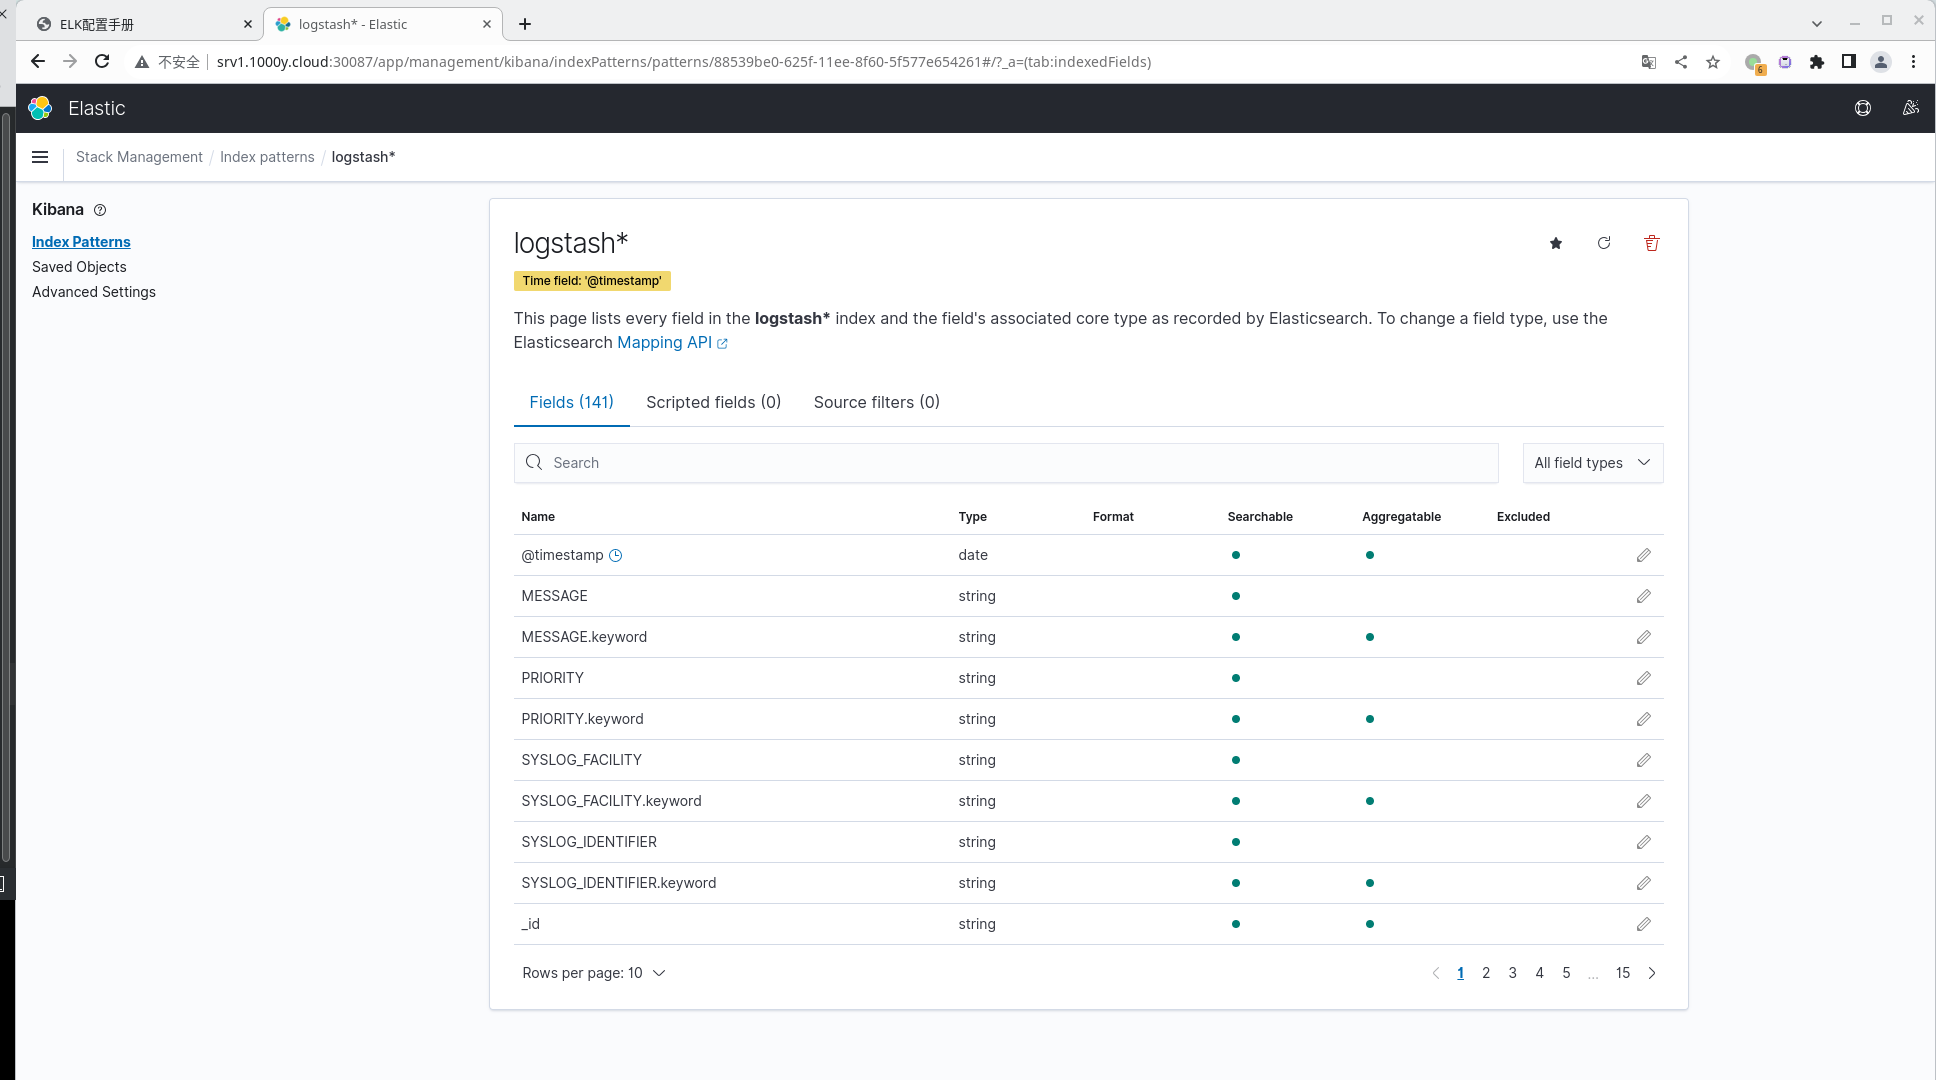
Task: Edit the SYSLOG_FACILITY.keyword field
Action: 1643,801
